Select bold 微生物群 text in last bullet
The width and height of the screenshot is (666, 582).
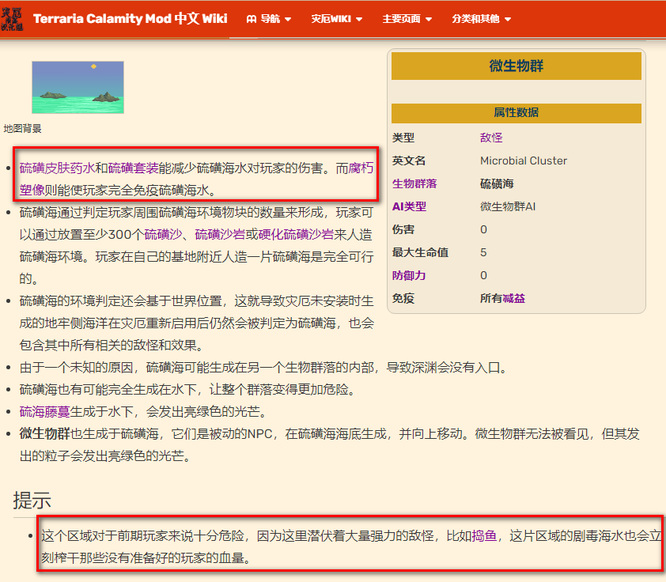[45, 434]
